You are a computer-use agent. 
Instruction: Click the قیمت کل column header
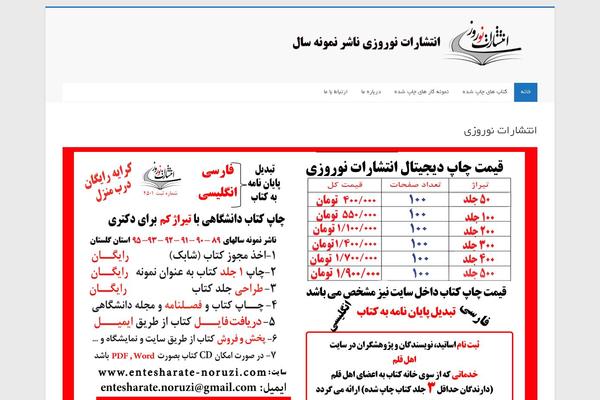[345, 185]
